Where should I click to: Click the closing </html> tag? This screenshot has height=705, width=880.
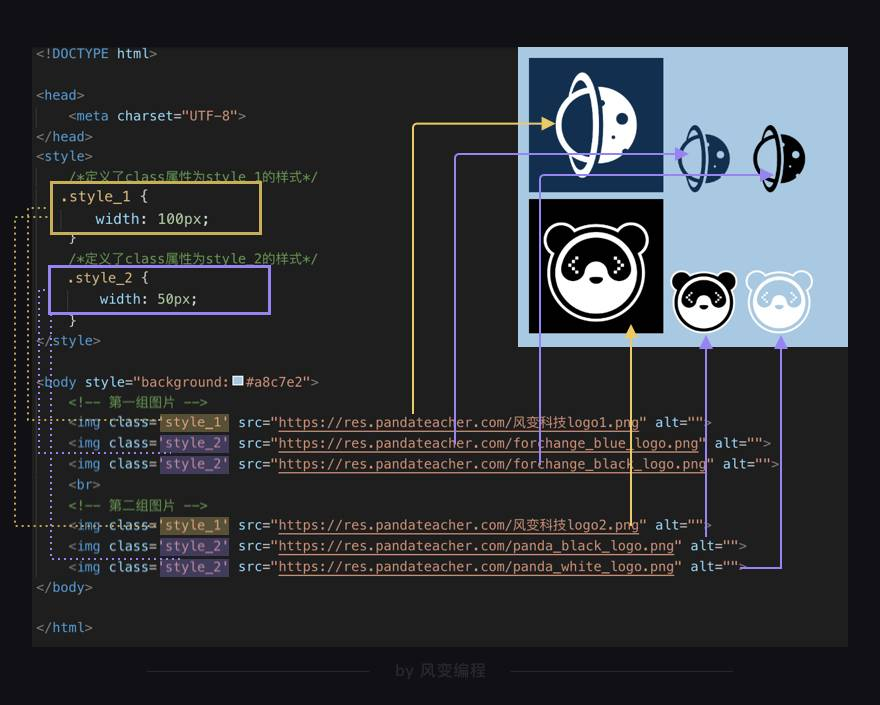pos(64,628)
